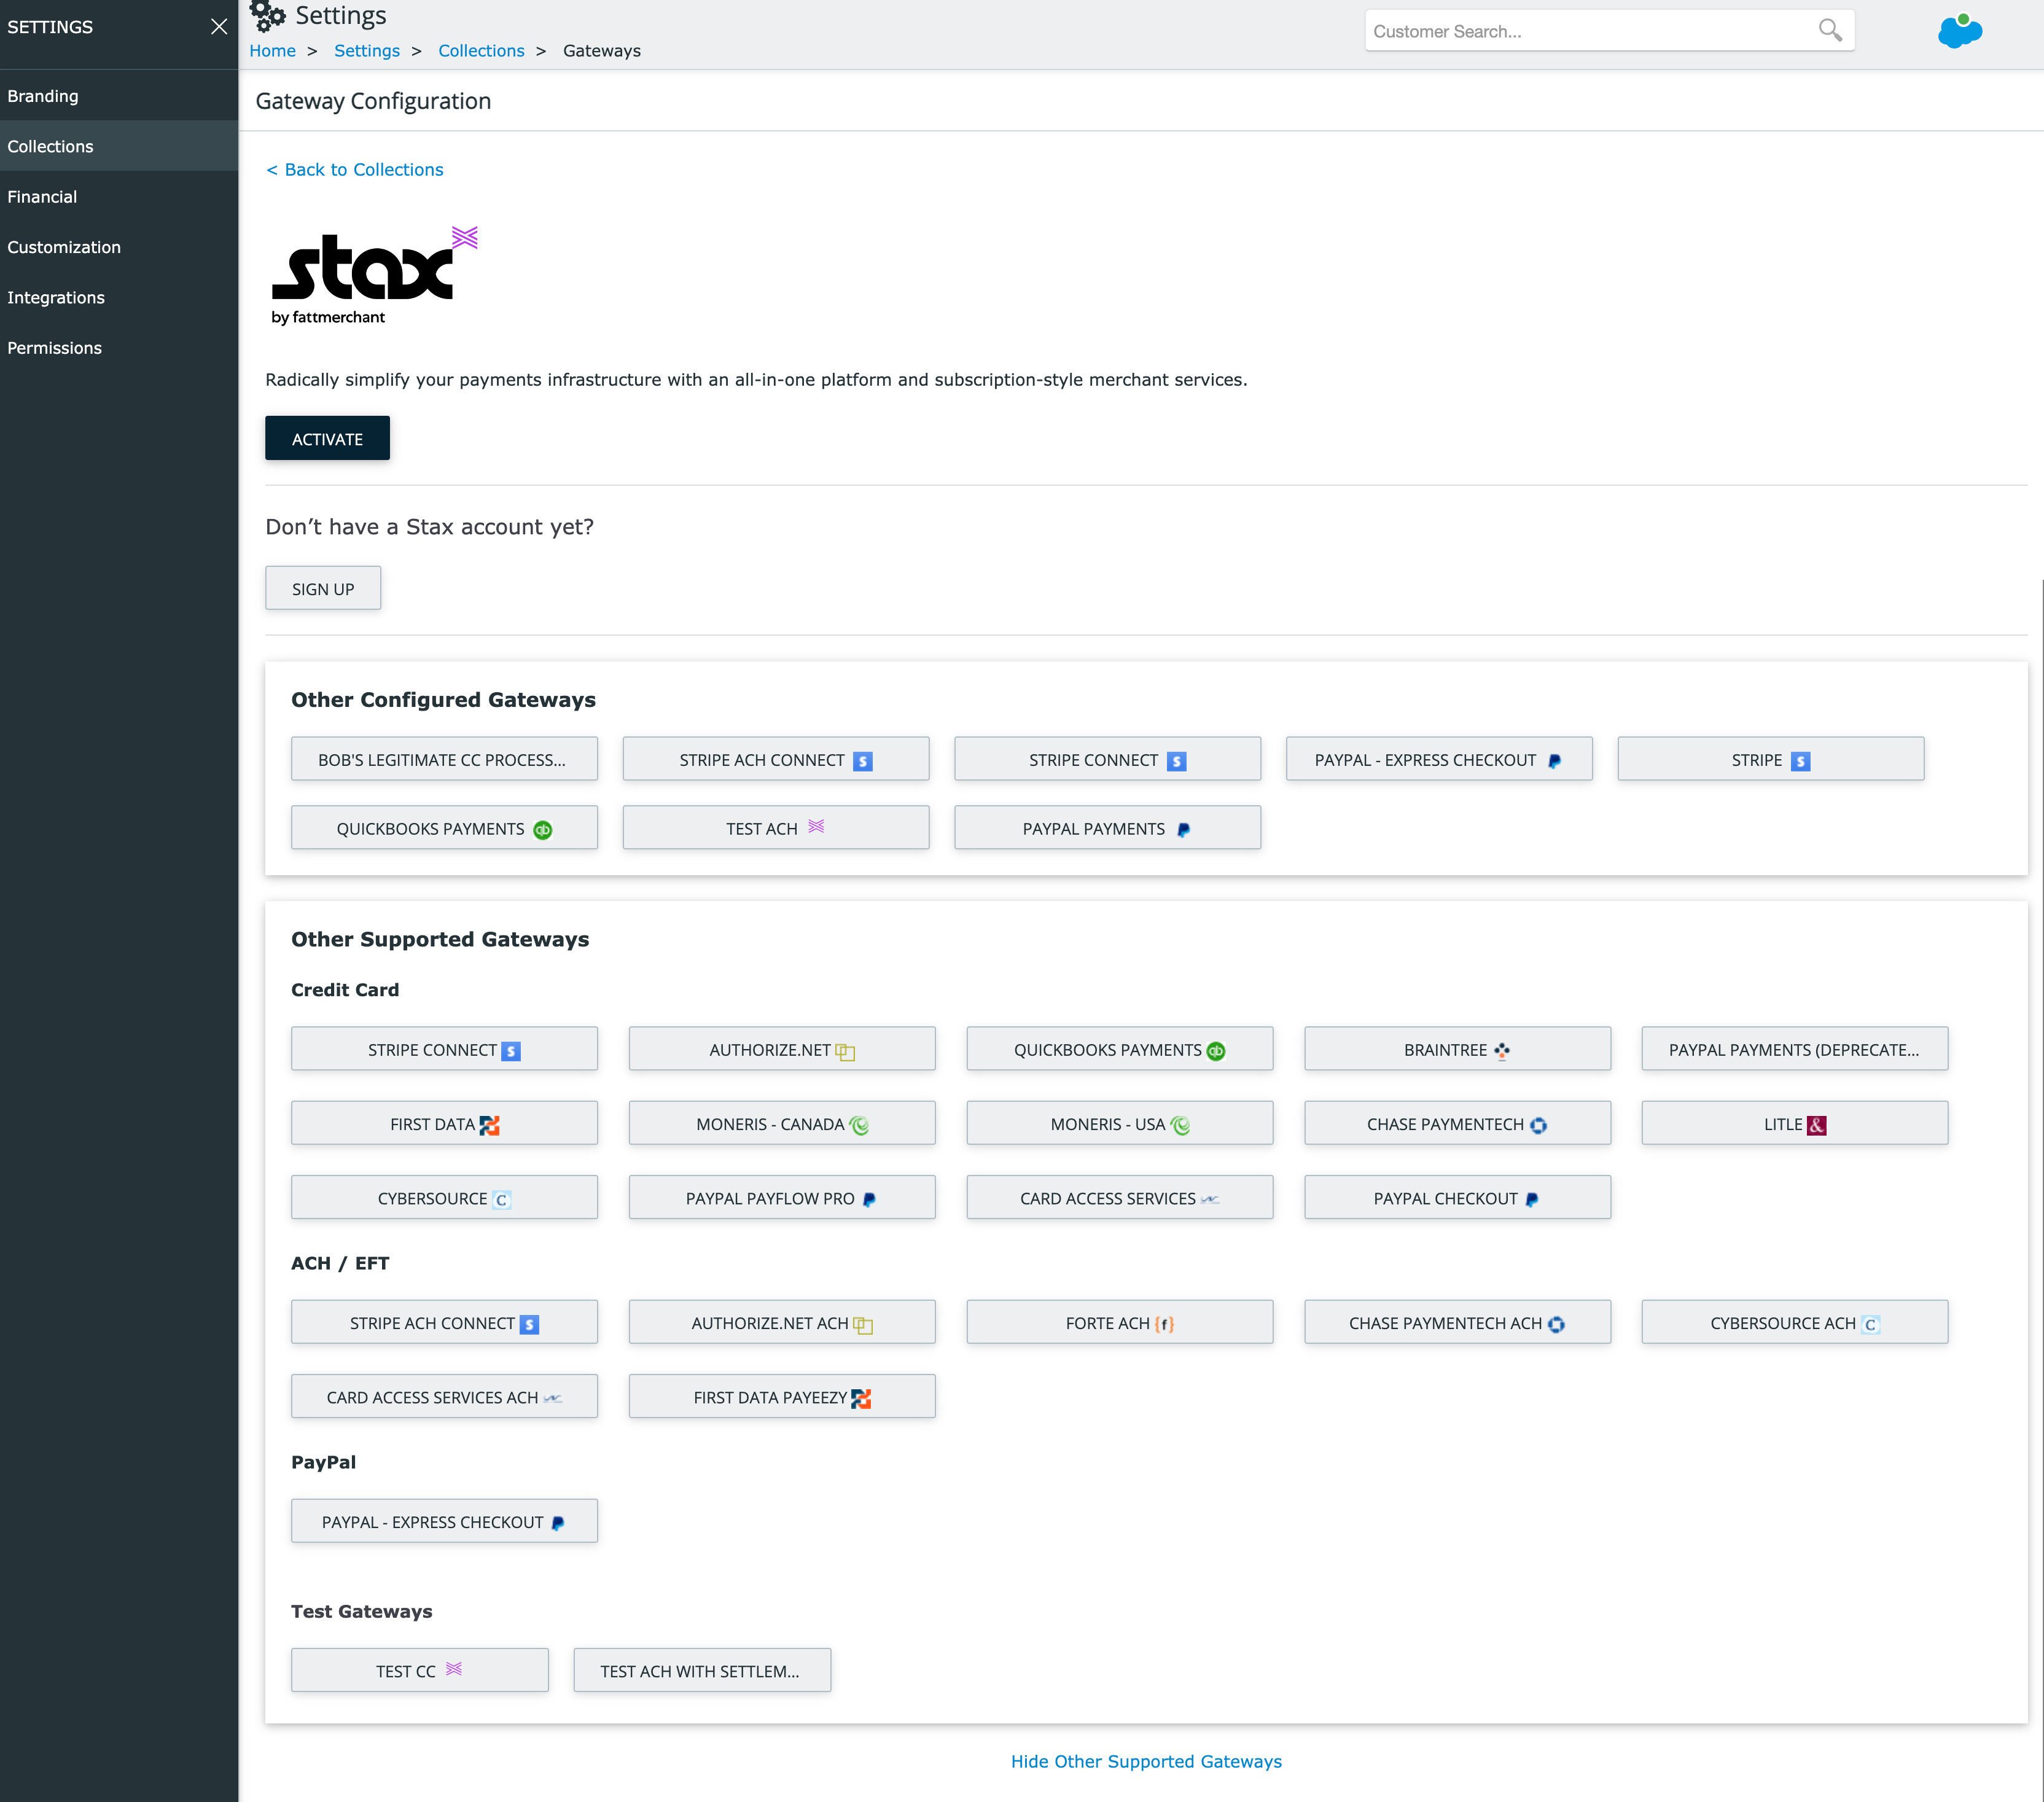Open Integrations in the sidebar

[119, 297]
